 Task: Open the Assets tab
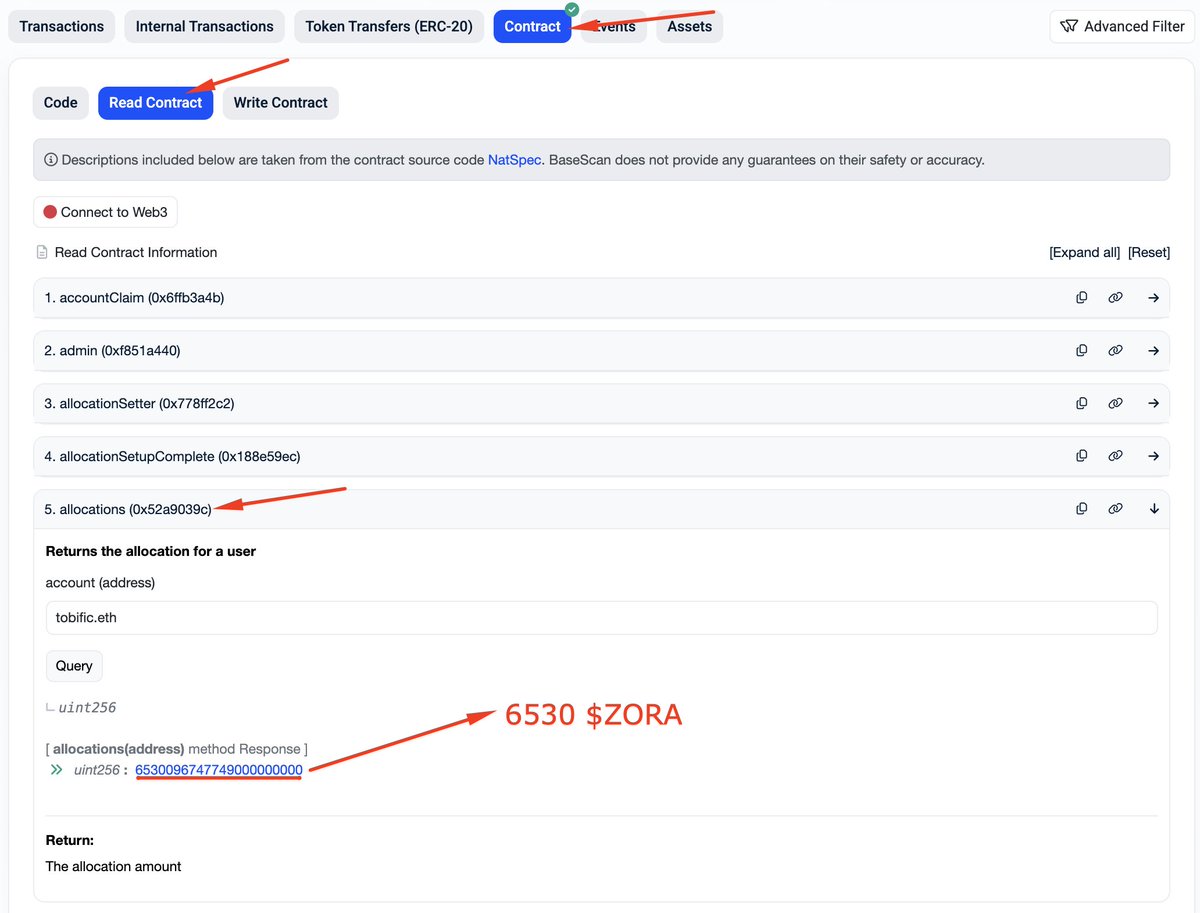(x=690, y=27)
